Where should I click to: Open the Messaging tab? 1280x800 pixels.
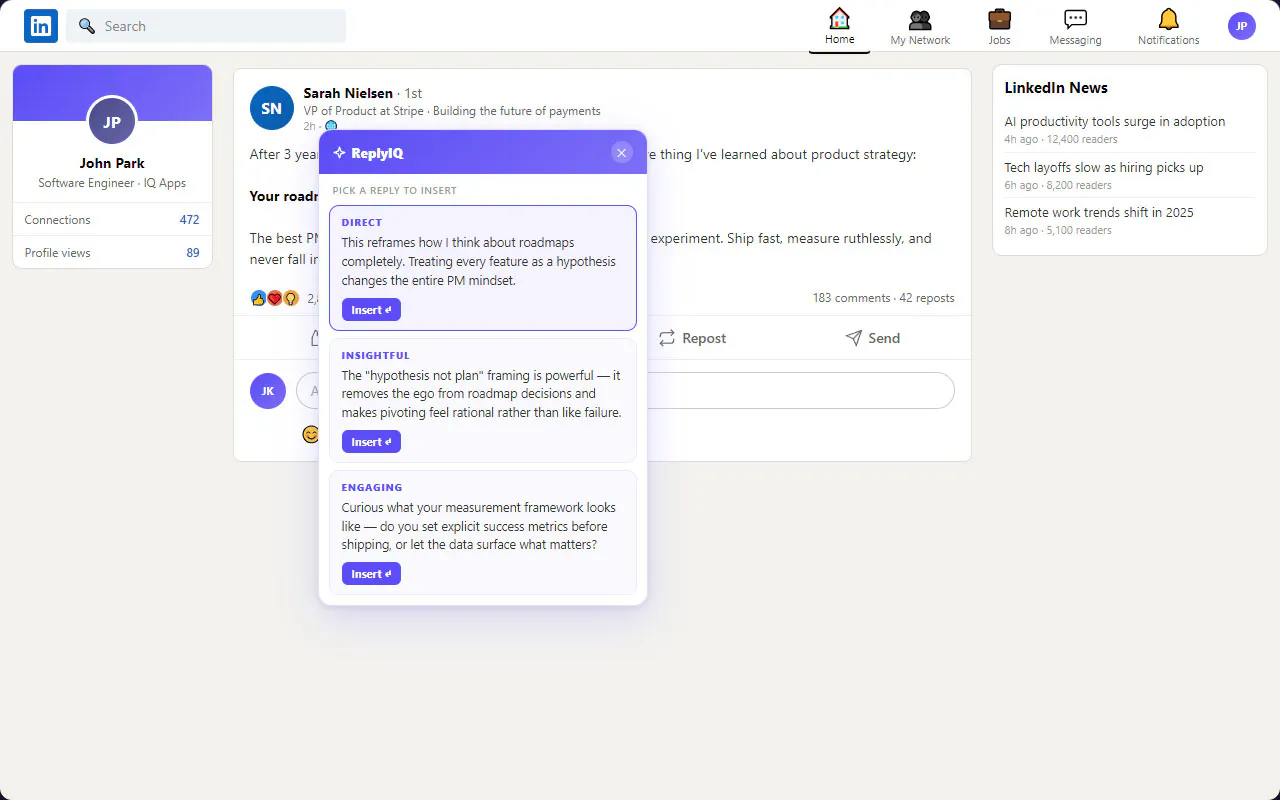click(x=1075, y=27)
